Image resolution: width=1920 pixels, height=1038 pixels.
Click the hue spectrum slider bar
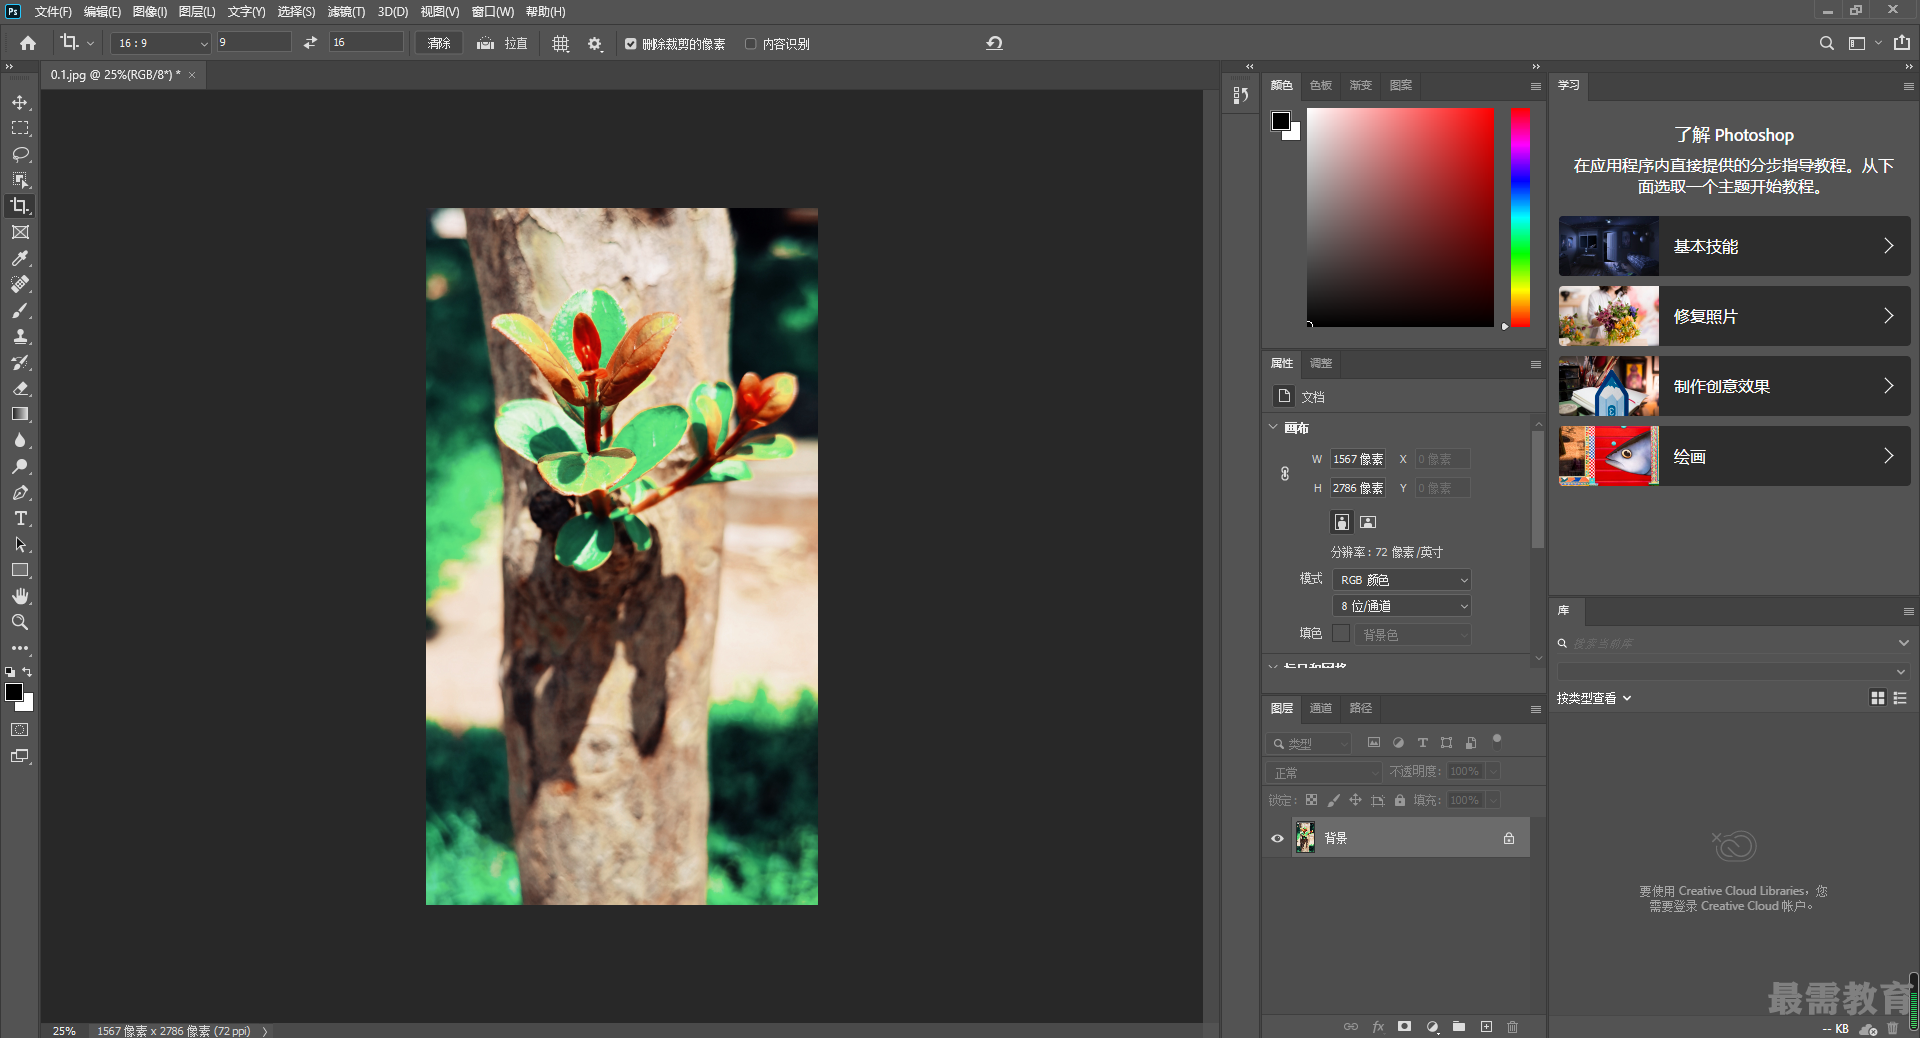coord(1520,217)
